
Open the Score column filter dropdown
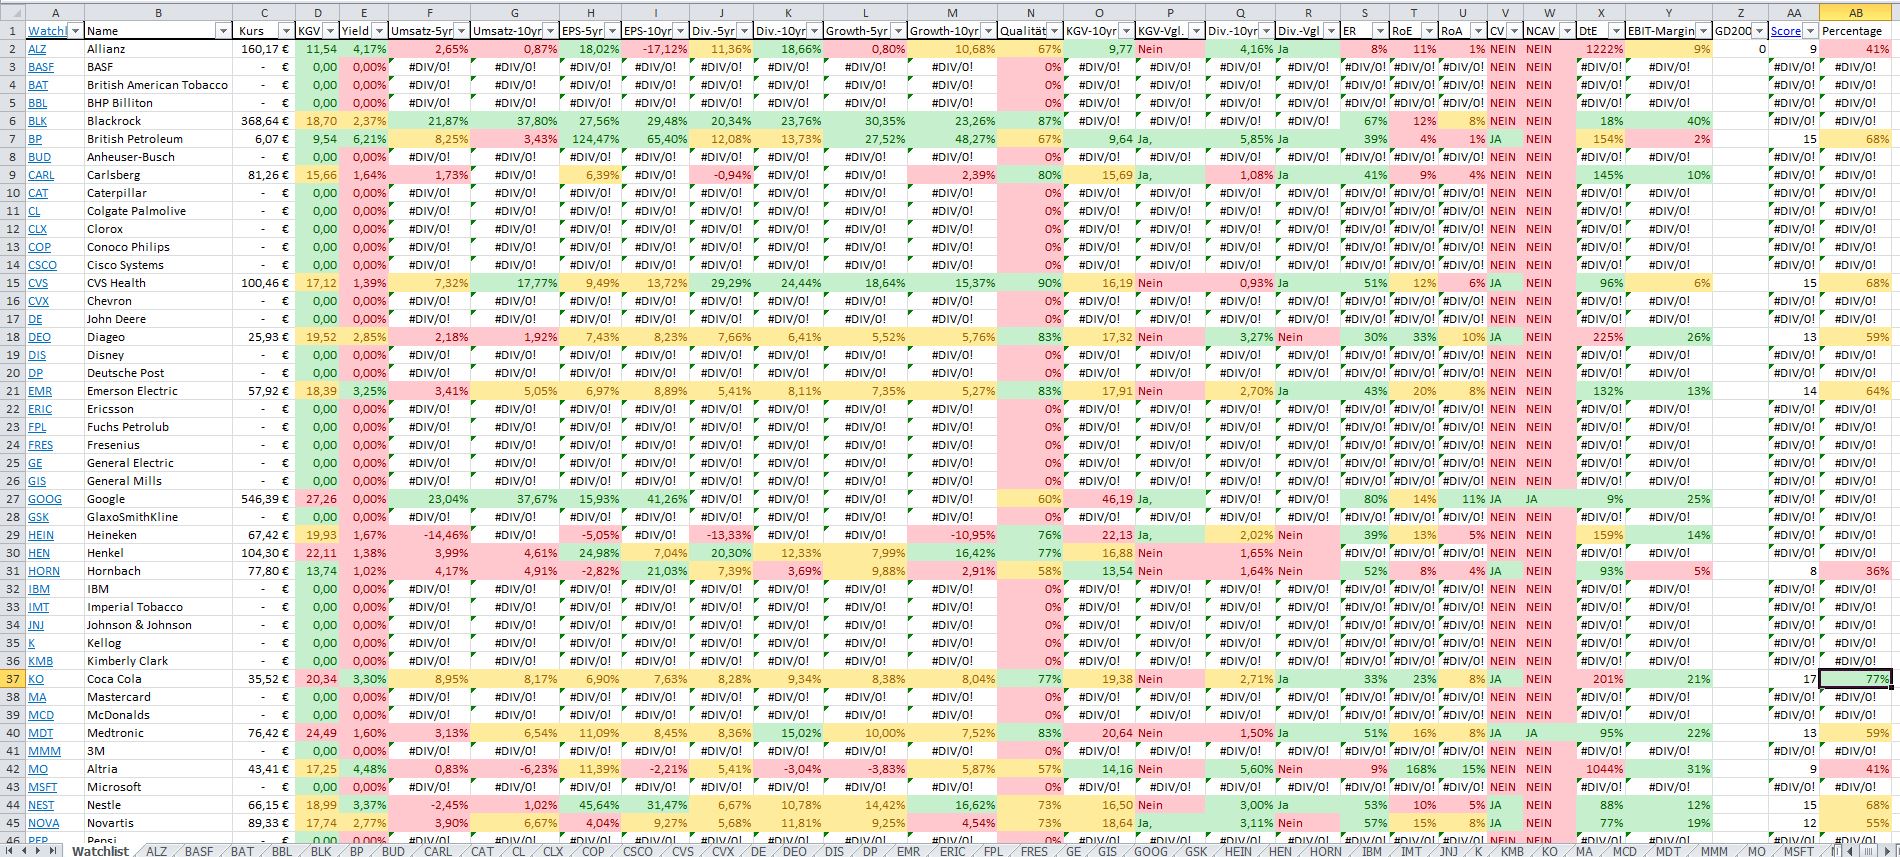click(1810, 31)
